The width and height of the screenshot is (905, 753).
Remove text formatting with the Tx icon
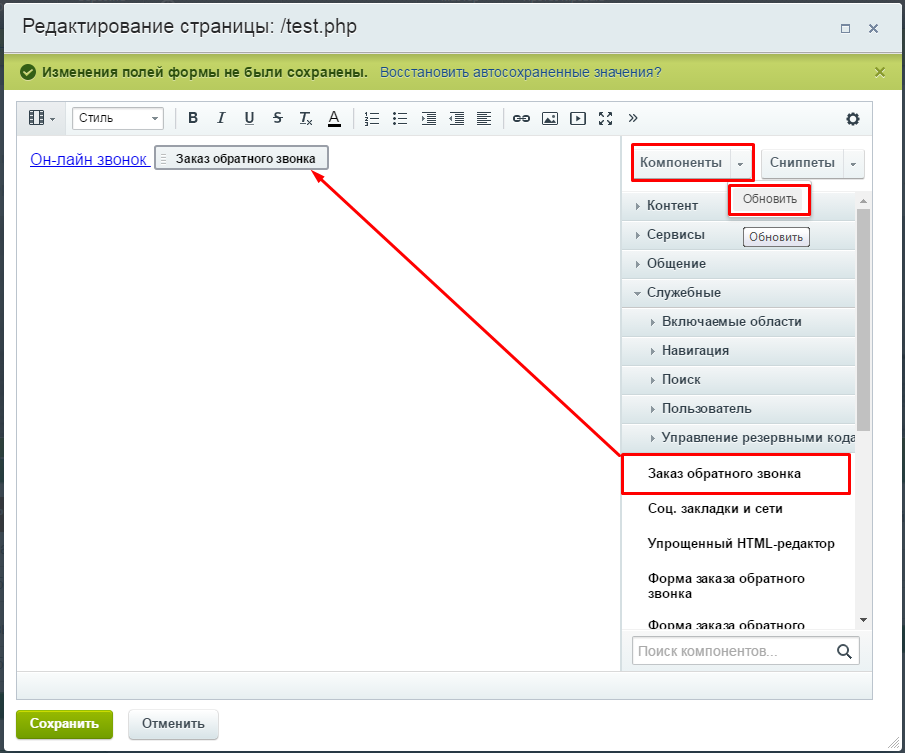(305, 118)
